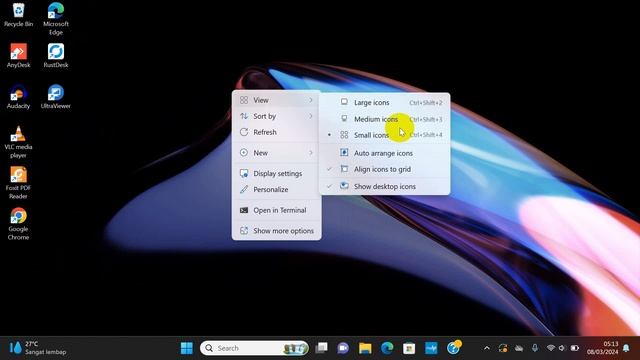This screenshot has width=640, height=360.
Task: Choose Small icons view option
Action: coord(385,135)
